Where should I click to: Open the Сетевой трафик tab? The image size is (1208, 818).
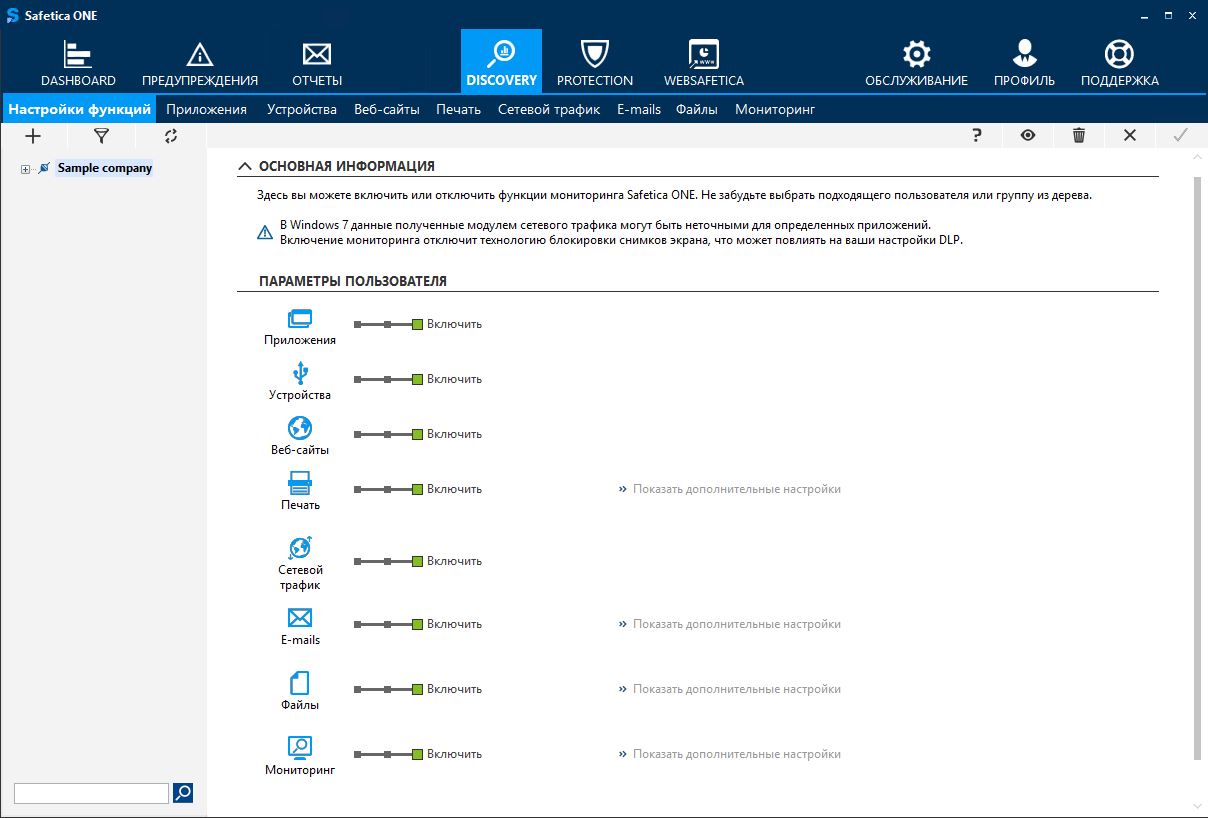point(548,109)
